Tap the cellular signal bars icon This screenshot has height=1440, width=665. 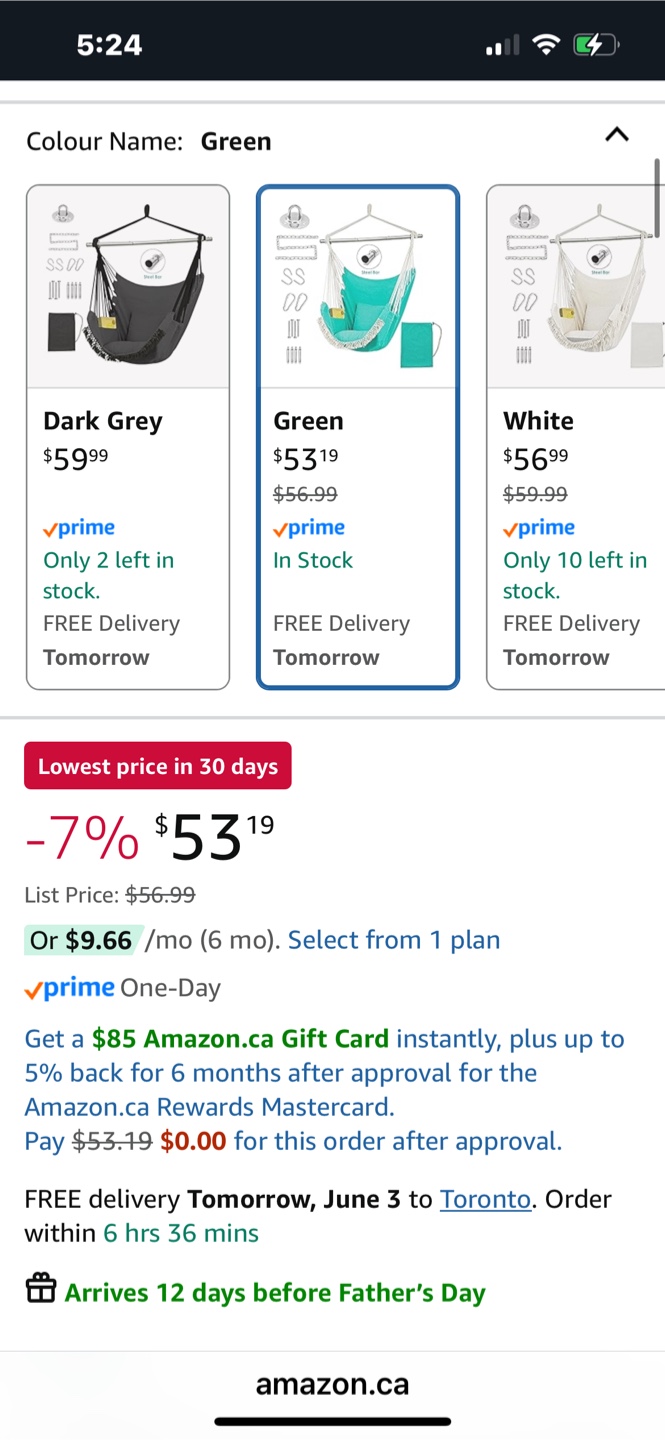(502, 45)
